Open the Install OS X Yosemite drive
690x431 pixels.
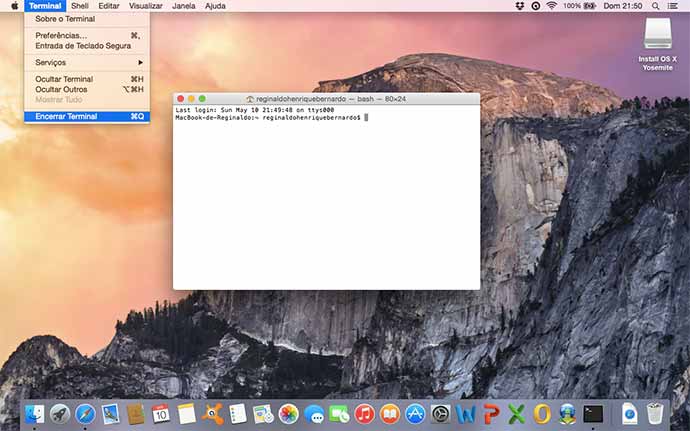[x=657, y=37]
